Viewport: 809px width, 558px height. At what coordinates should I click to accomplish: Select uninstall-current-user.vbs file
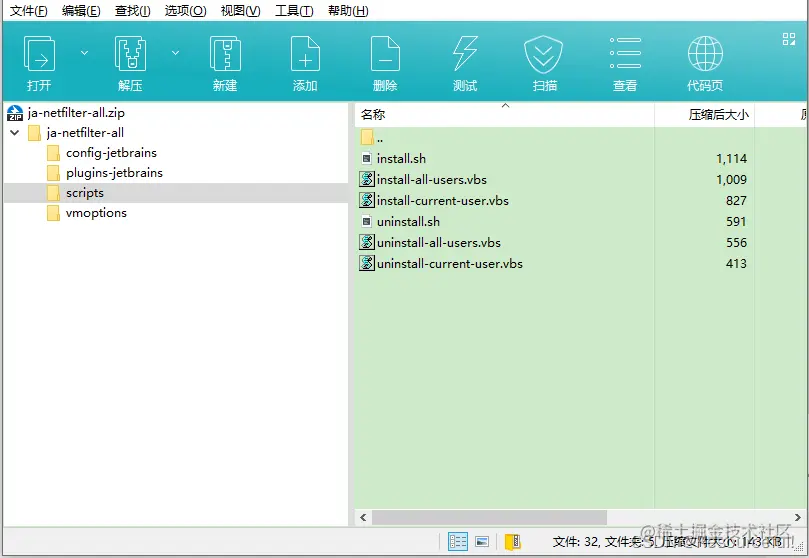[x=449, y=264]
